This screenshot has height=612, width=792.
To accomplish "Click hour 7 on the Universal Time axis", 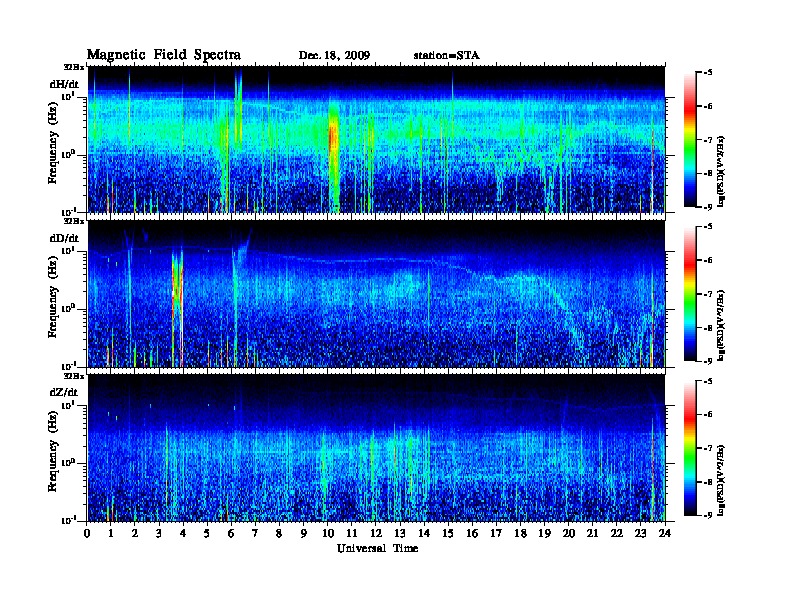I will click(255, 533).
